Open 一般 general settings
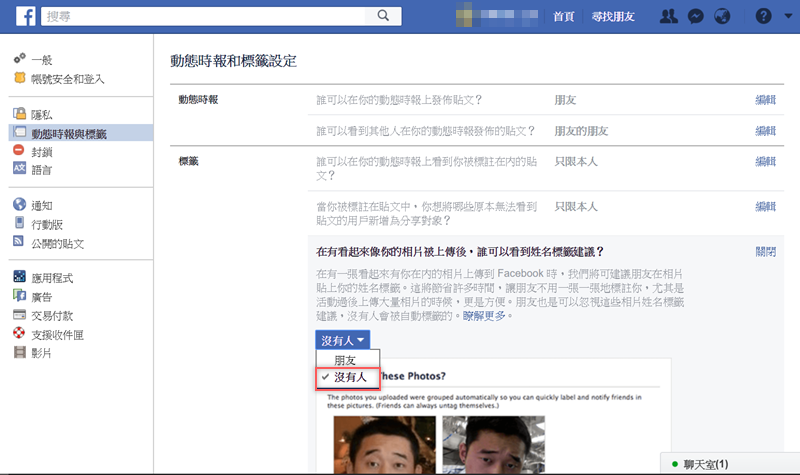 (x=42, y=60)
